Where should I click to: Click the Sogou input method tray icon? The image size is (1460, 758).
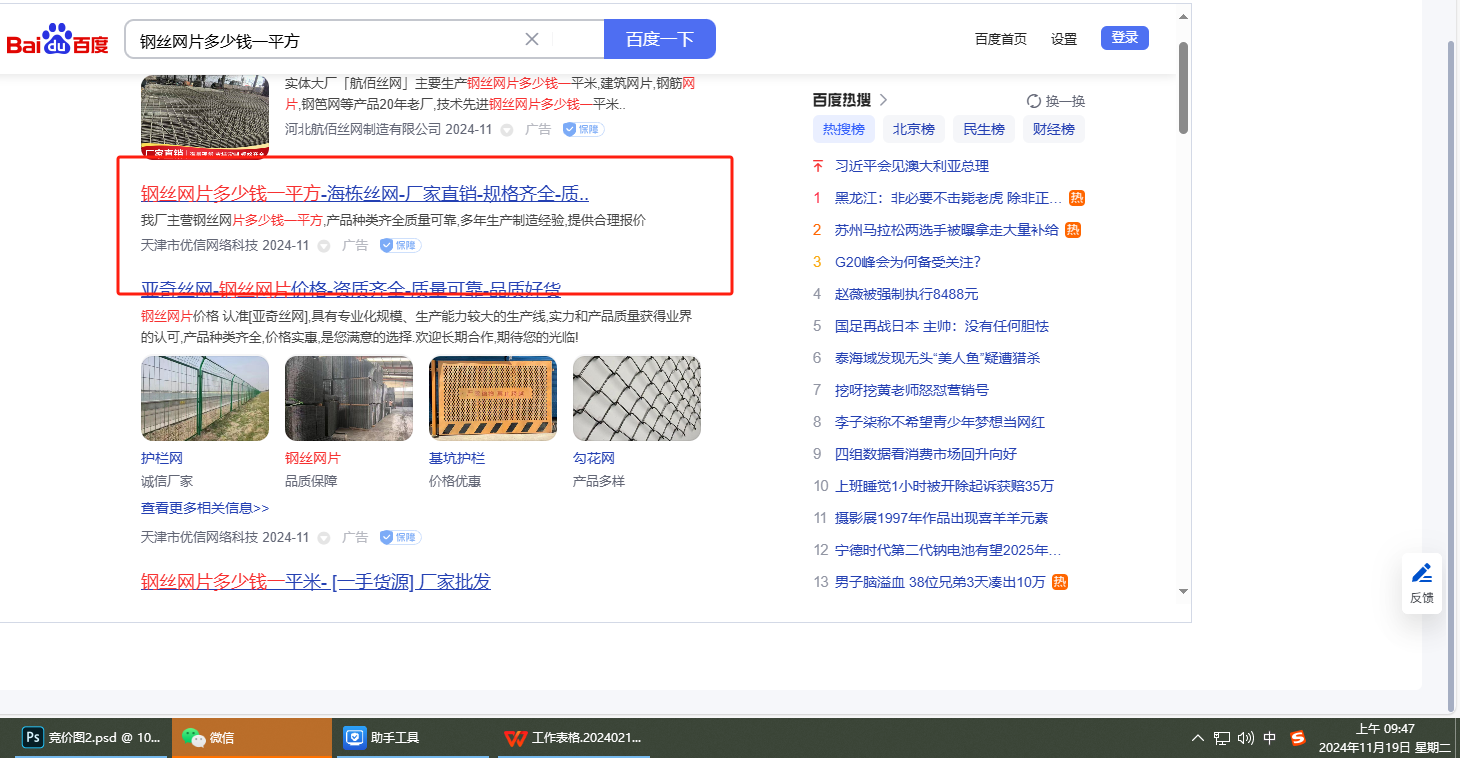[x=1298, y=738]
